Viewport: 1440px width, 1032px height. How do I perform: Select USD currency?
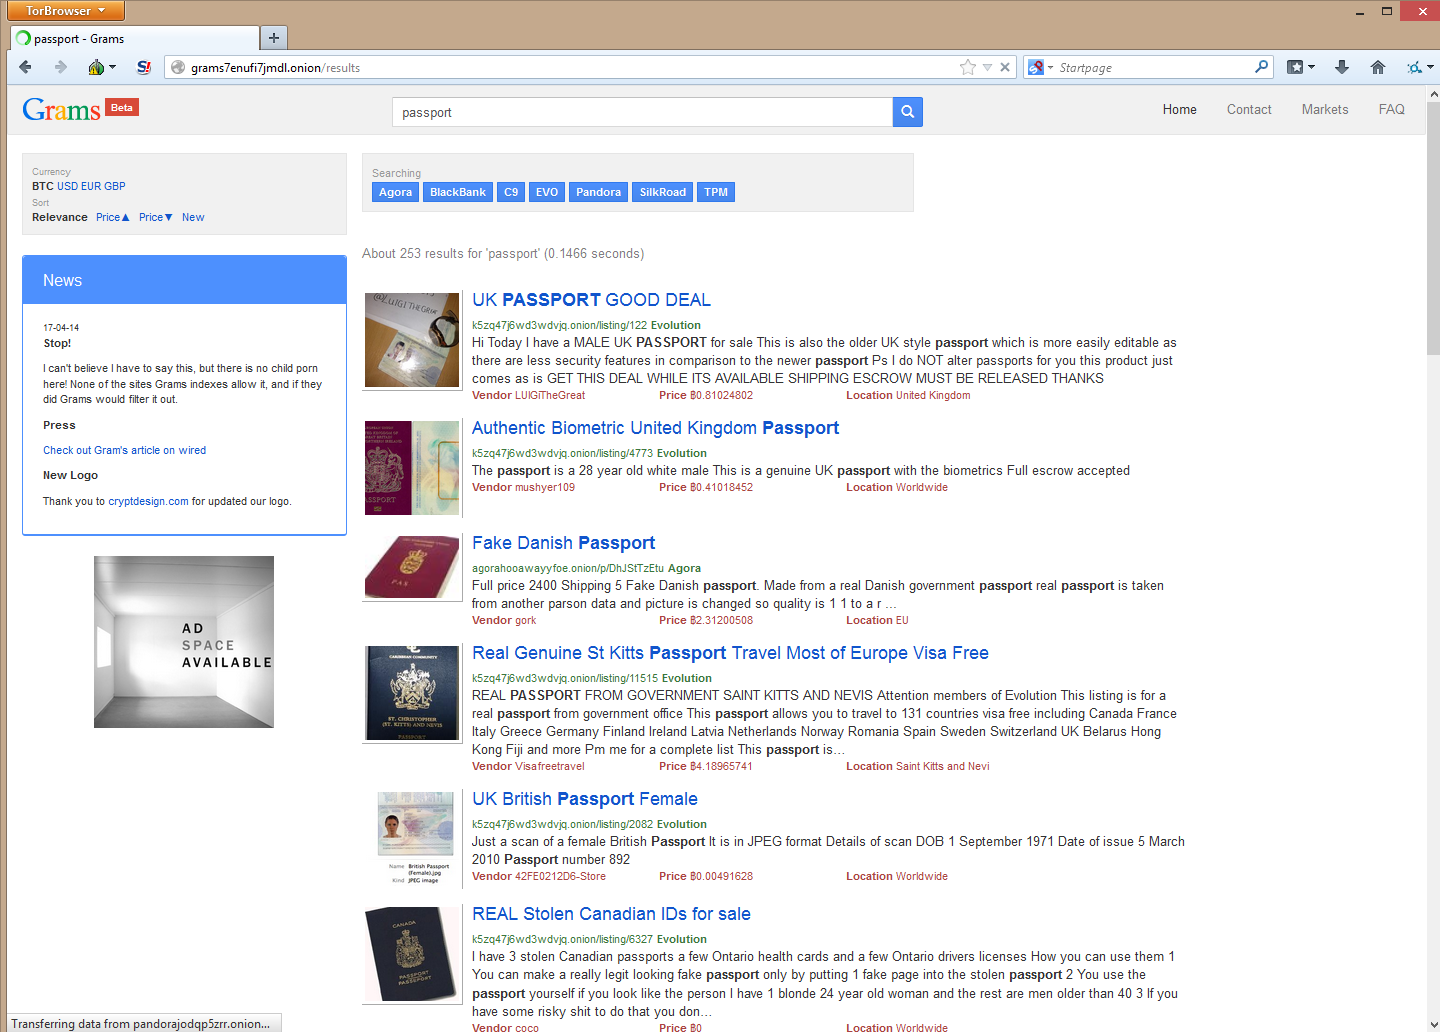(x=67, y=186)
